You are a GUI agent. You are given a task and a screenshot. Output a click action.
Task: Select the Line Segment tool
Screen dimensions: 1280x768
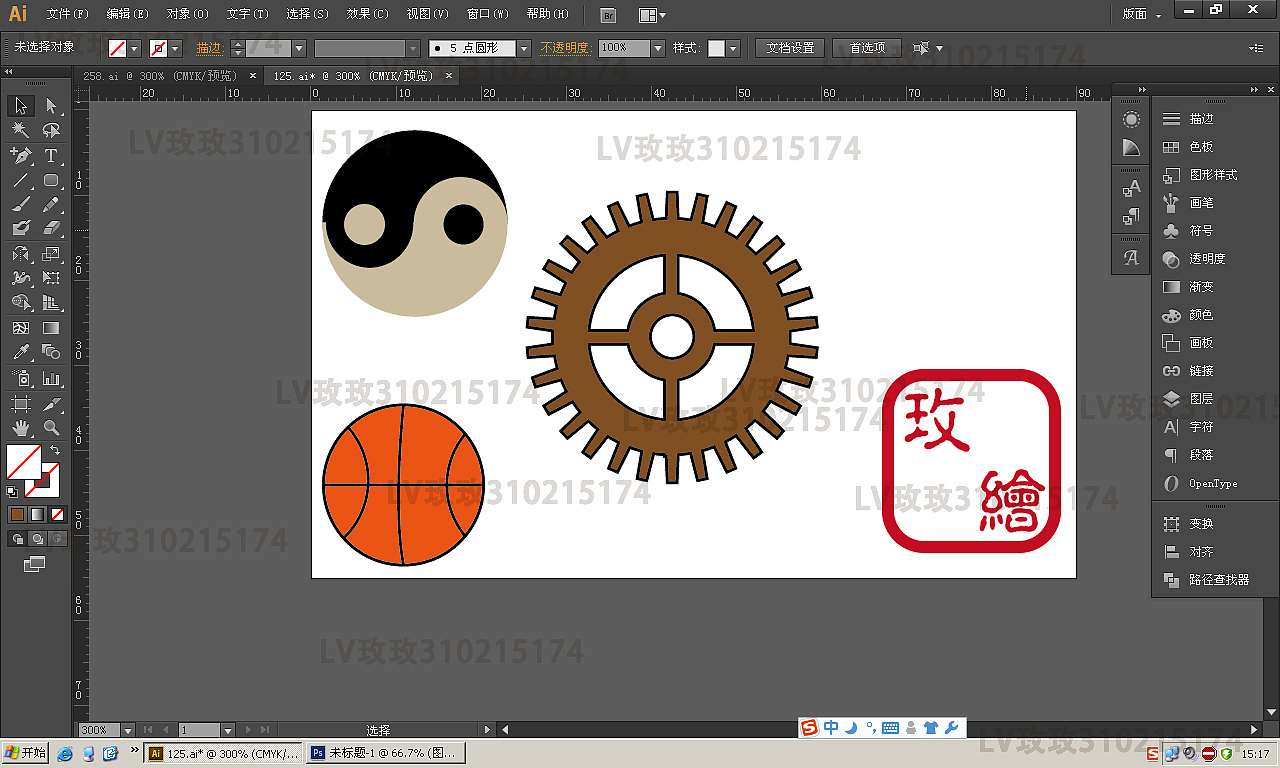[x=21, y=181]
